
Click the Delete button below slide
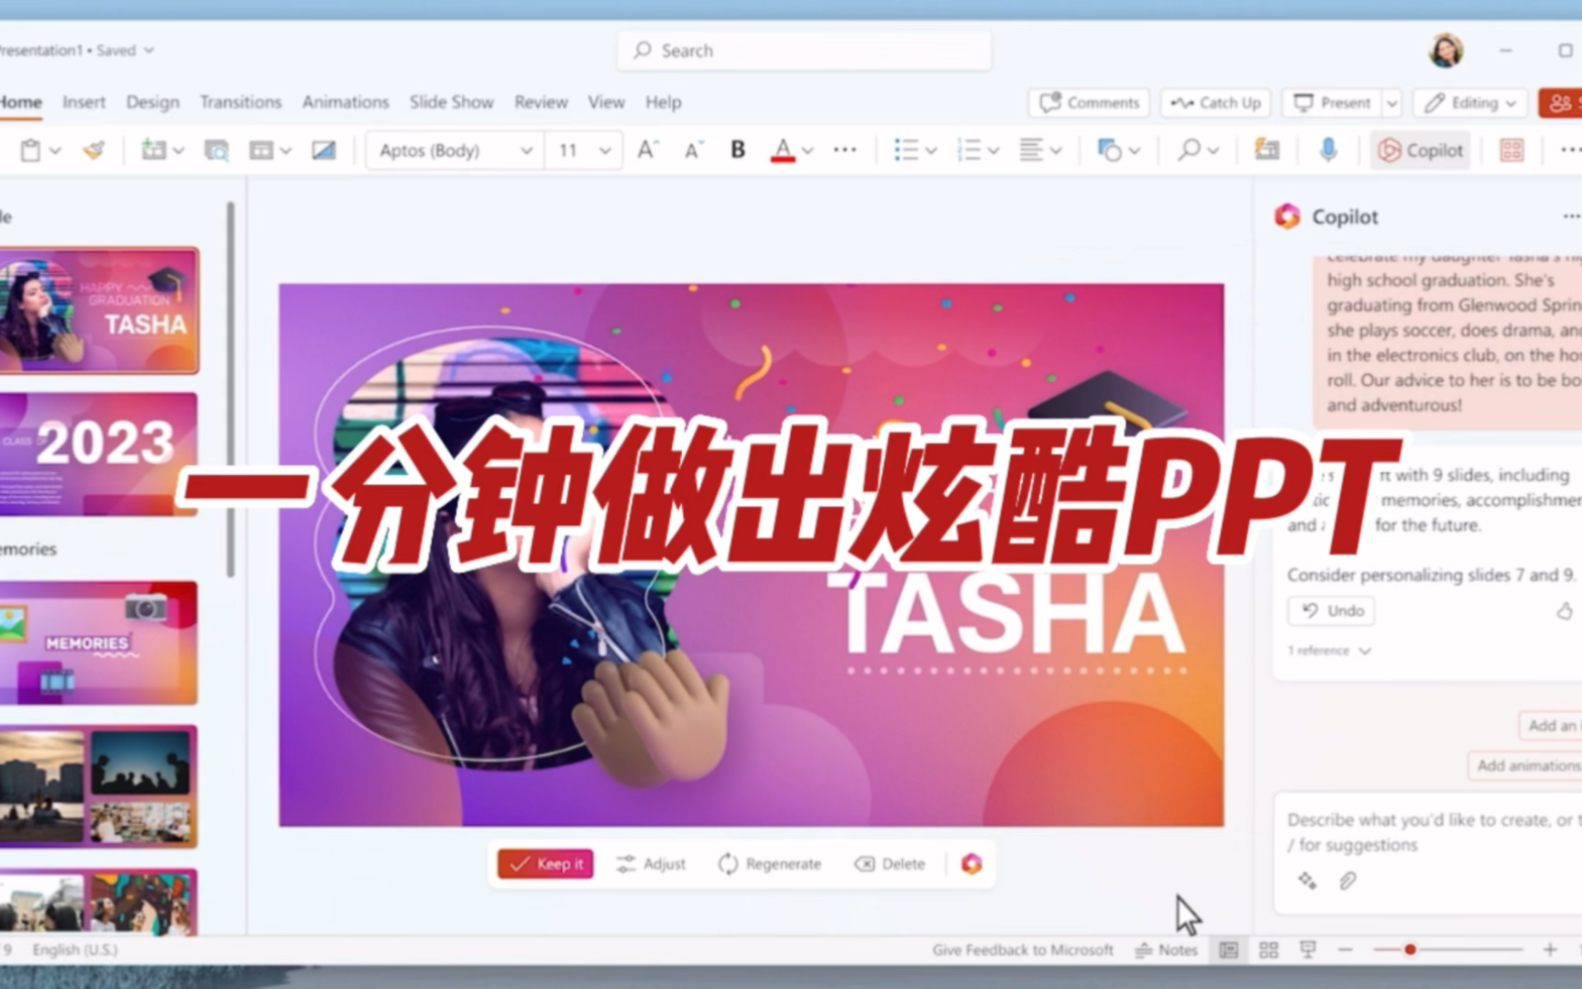coord(890,864)
